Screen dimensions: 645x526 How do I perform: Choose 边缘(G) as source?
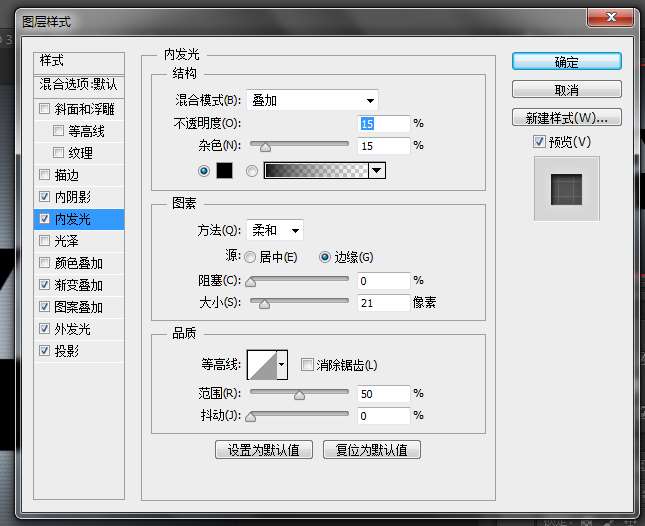tap(325, 257)
